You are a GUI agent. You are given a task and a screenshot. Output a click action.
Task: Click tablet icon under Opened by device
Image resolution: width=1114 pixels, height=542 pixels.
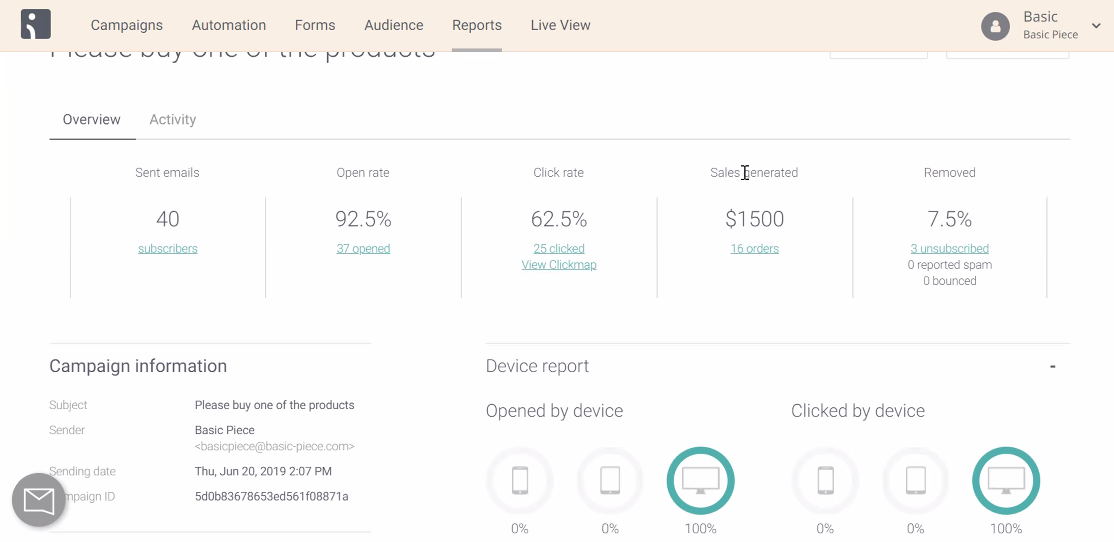pos(610,481)
